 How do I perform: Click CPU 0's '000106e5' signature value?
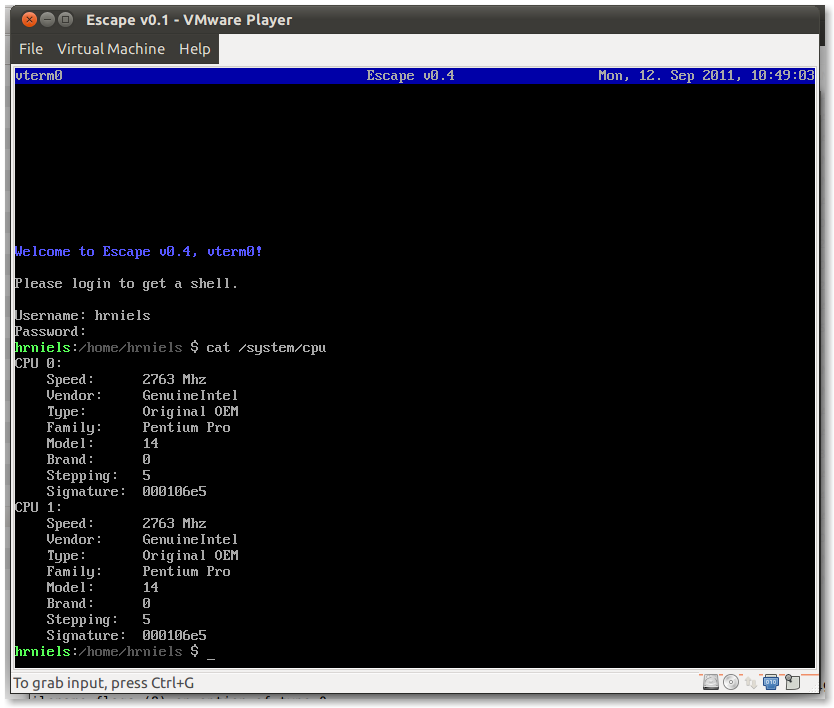(x=174, y=491)
